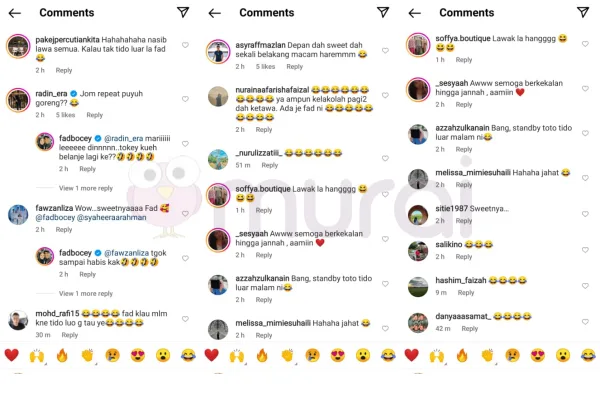
Task: Like the pakejpercutiankita comment
Action: point(185,45)
